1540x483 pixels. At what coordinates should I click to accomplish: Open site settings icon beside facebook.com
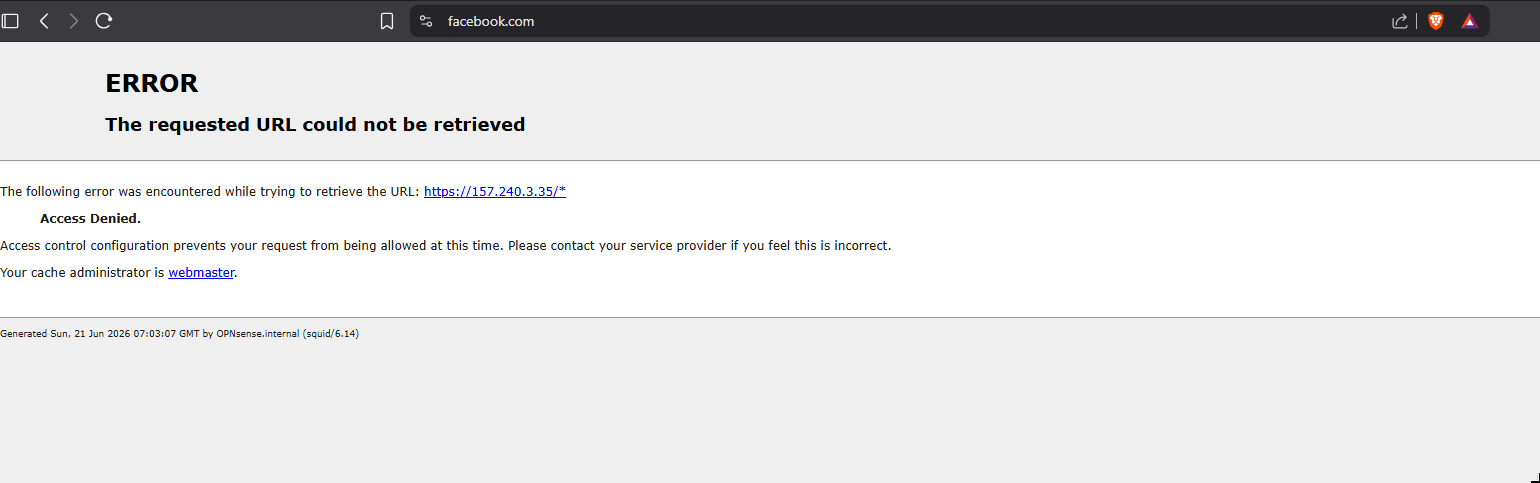tap(426, 21)
